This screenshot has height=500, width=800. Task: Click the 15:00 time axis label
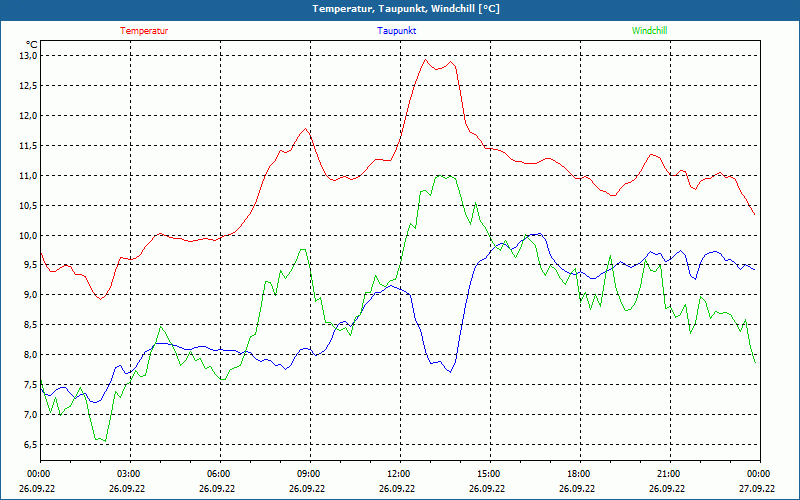[x=488, y=474]
